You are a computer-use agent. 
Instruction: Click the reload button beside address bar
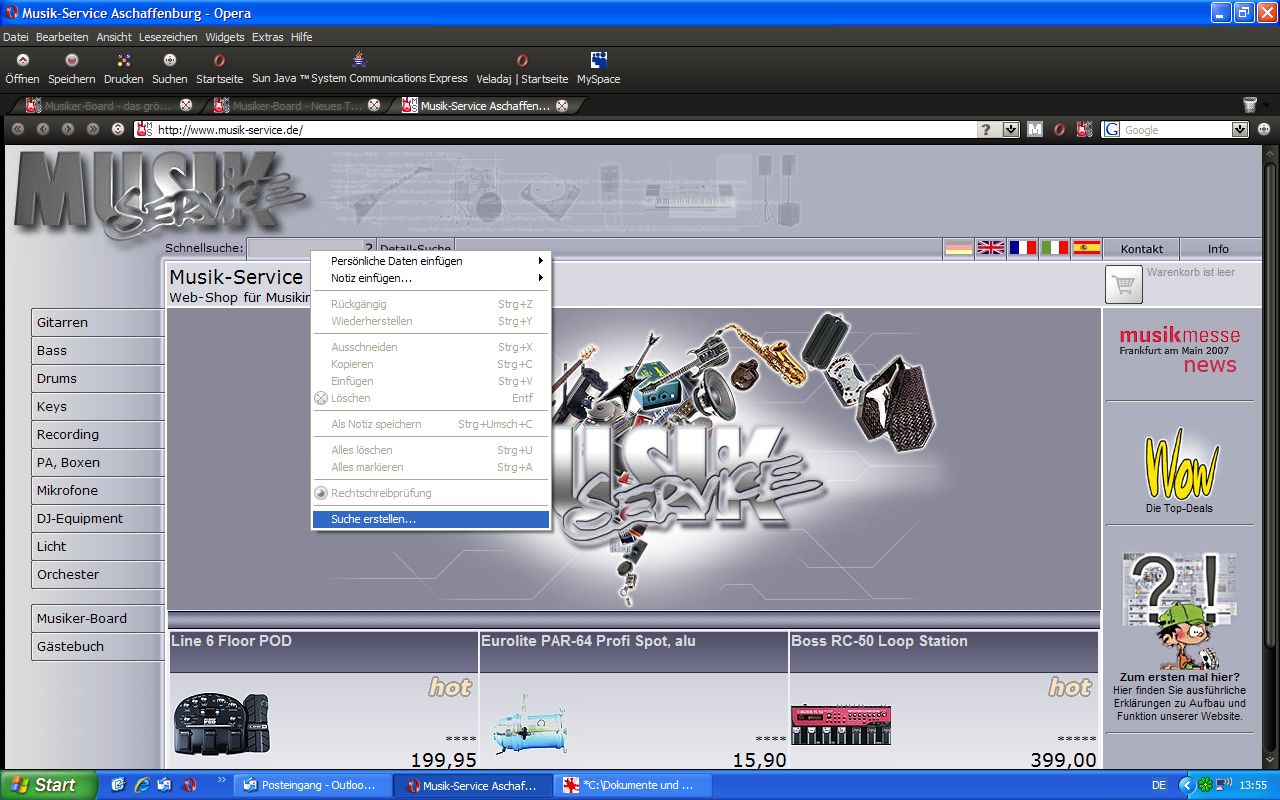tap(118, 129)
